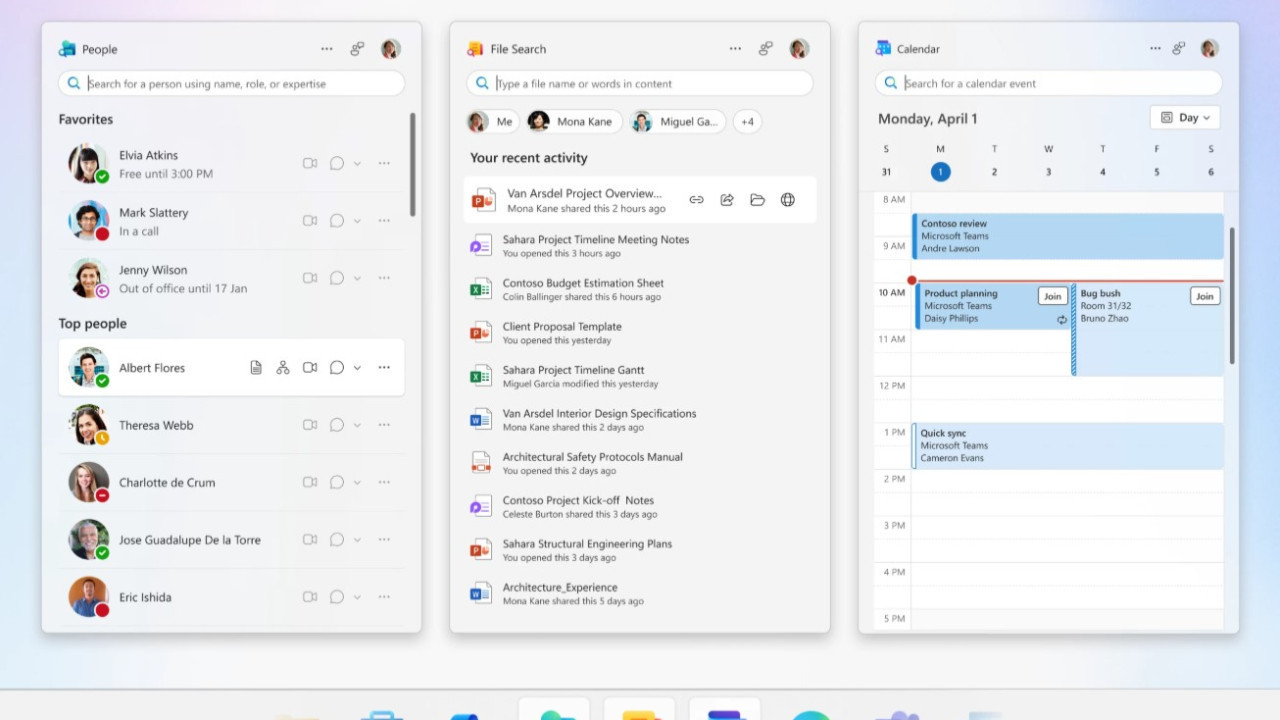Click the connected apps icon in Calendar header
1280x720 pixels.
click(1179, 48)
